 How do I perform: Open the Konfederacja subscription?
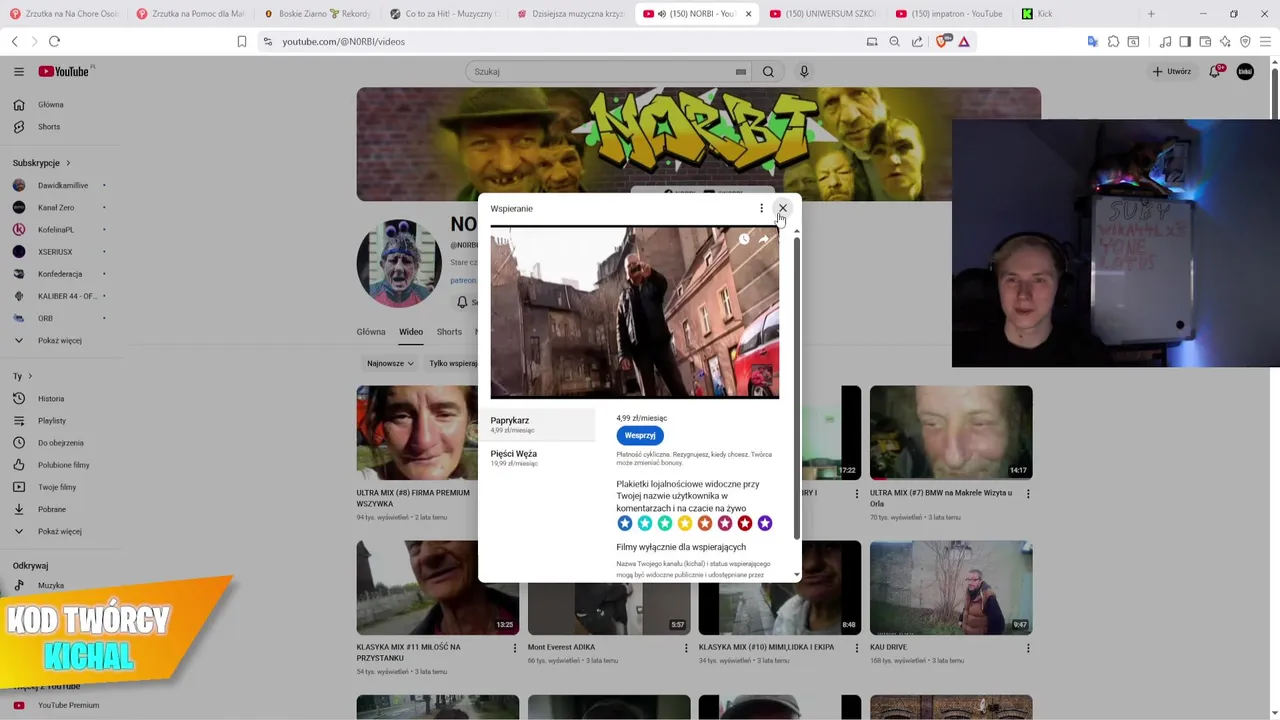tap(60, 273)
